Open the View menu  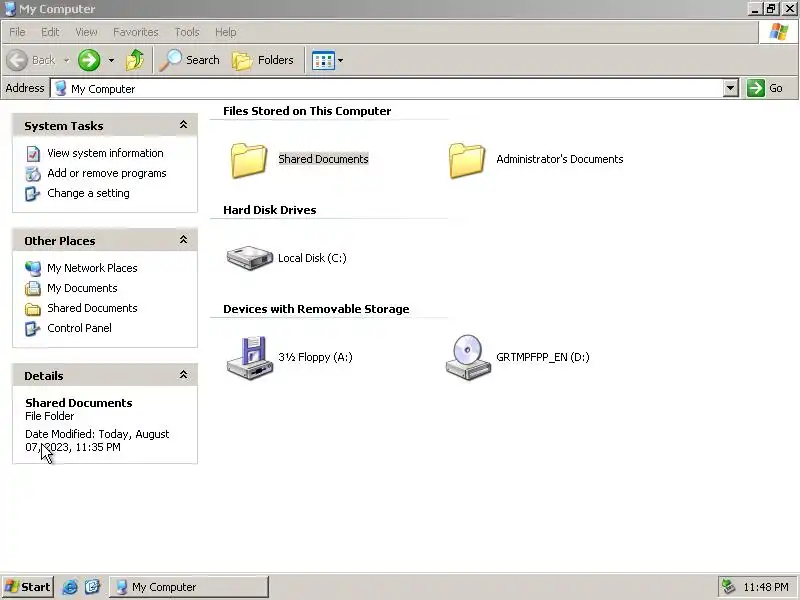tap(86, 32)
